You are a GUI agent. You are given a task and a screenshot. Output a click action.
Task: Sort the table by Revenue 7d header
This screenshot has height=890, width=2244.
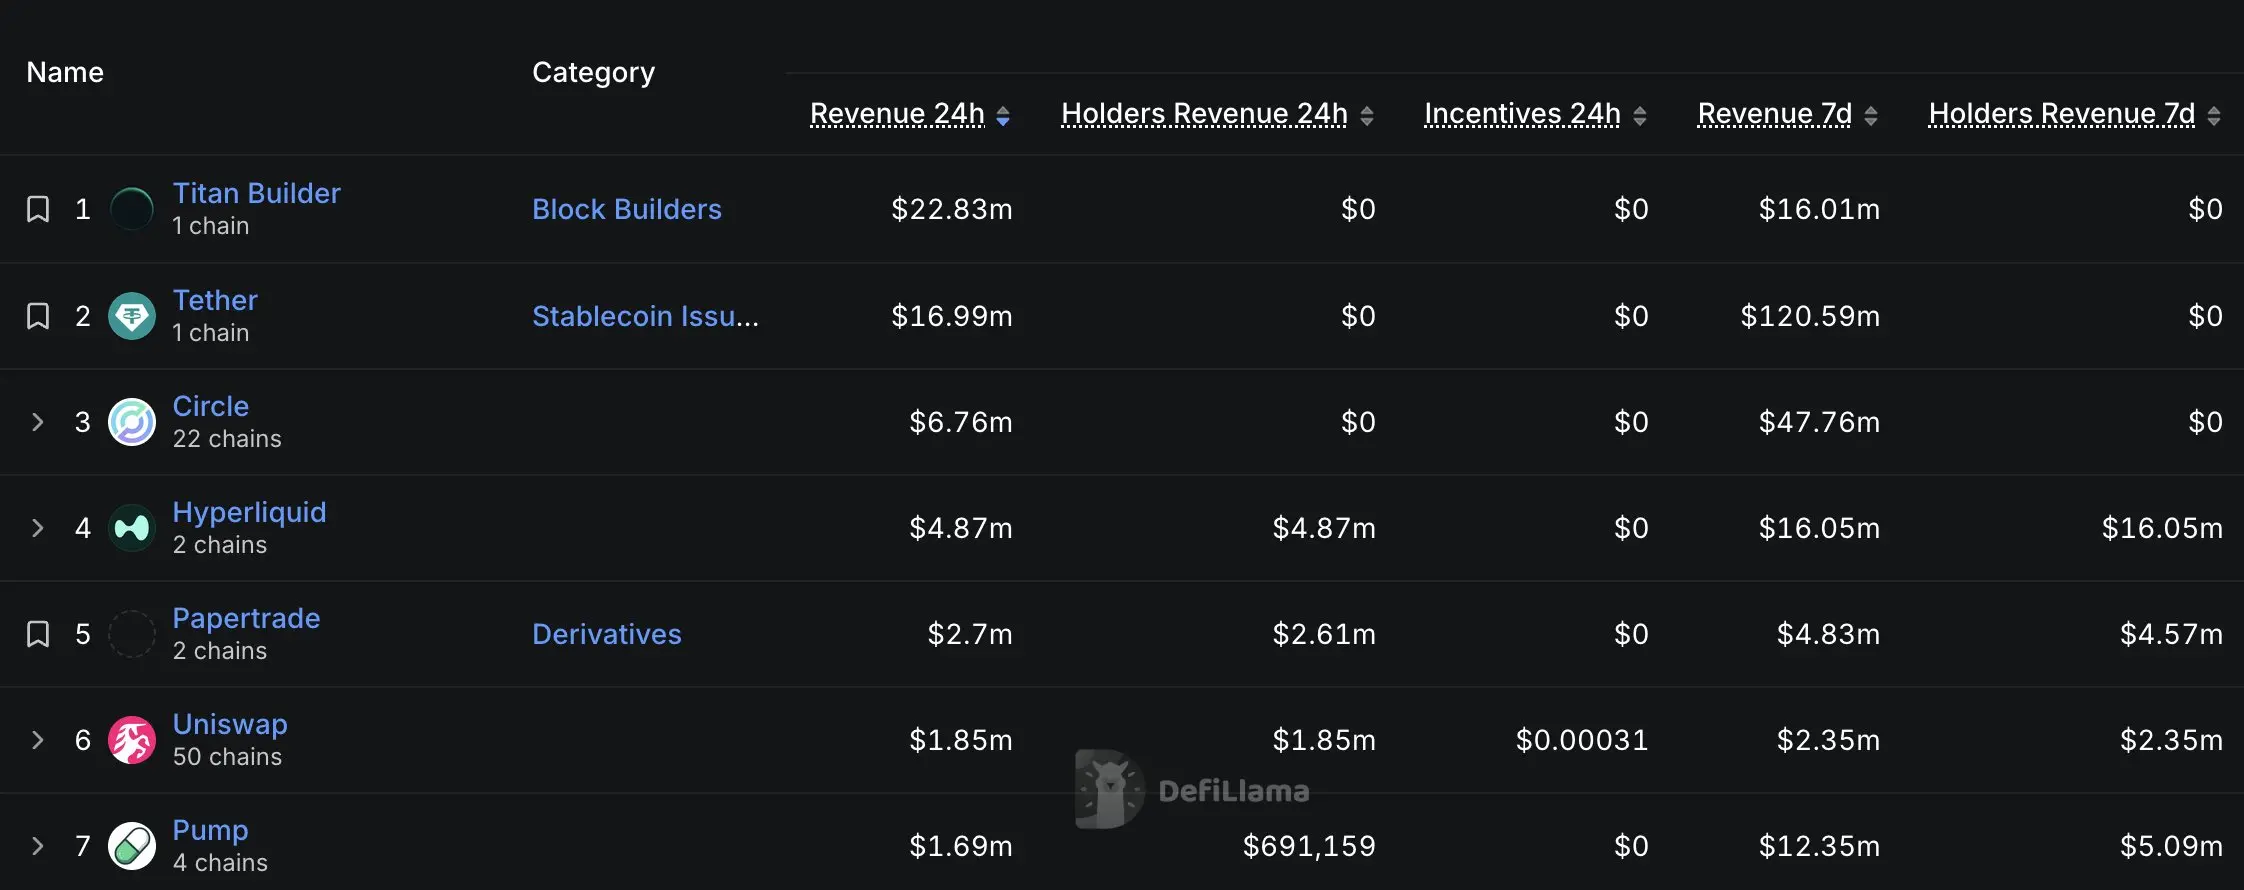tap(1775, 114)
